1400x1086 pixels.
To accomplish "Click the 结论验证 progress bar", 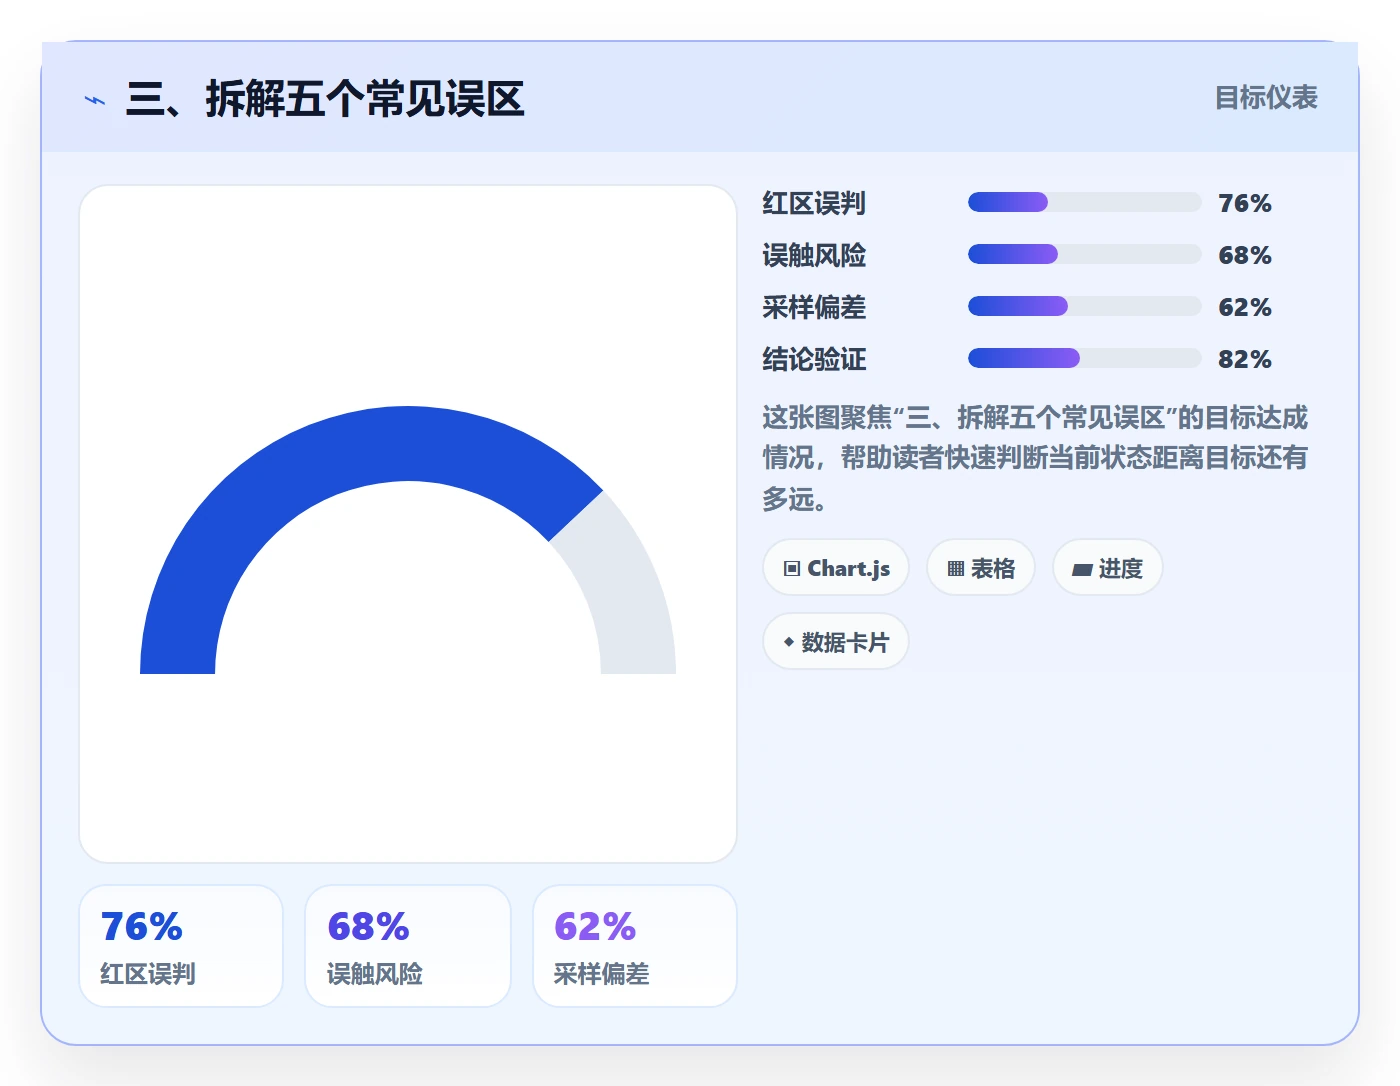I will tap(1084, 358).
